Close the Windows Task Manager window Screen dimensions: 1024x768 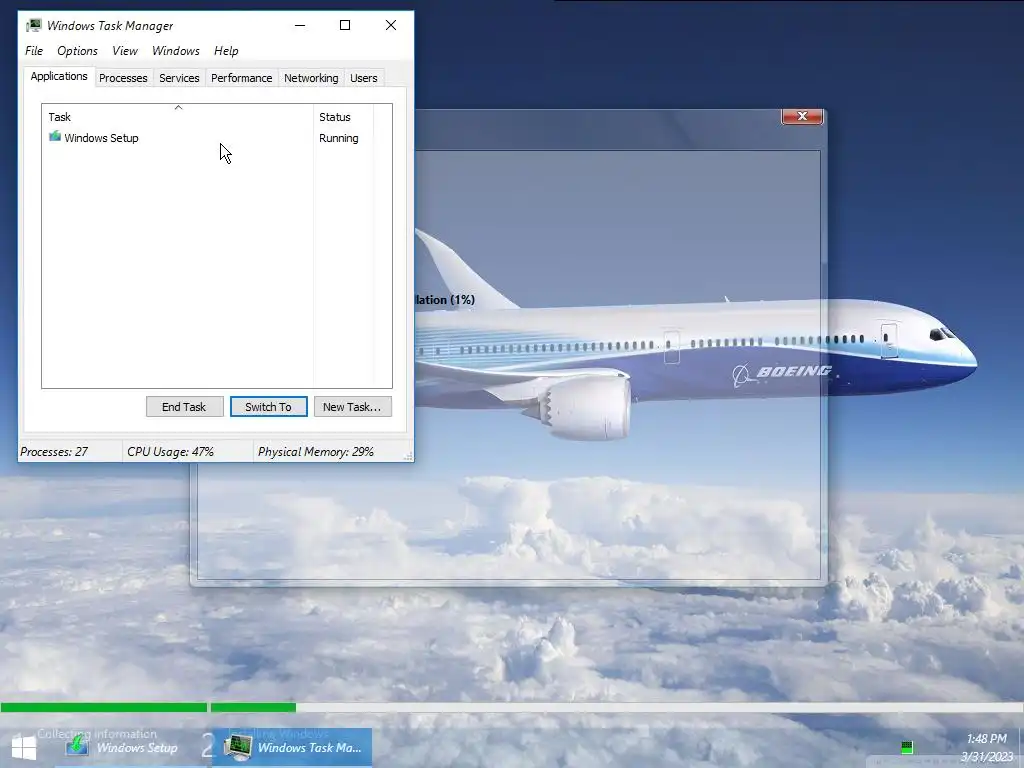coord(391,25)
